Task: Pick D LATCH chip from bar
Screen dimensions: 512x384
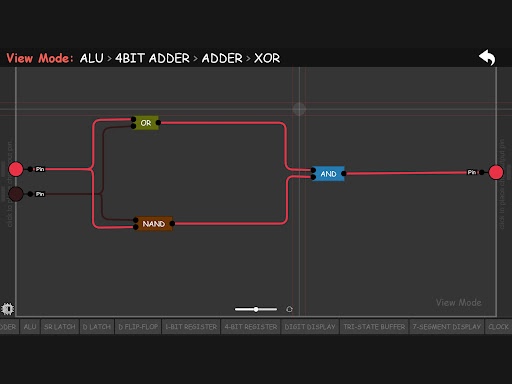Action: [x=97, y=327]
